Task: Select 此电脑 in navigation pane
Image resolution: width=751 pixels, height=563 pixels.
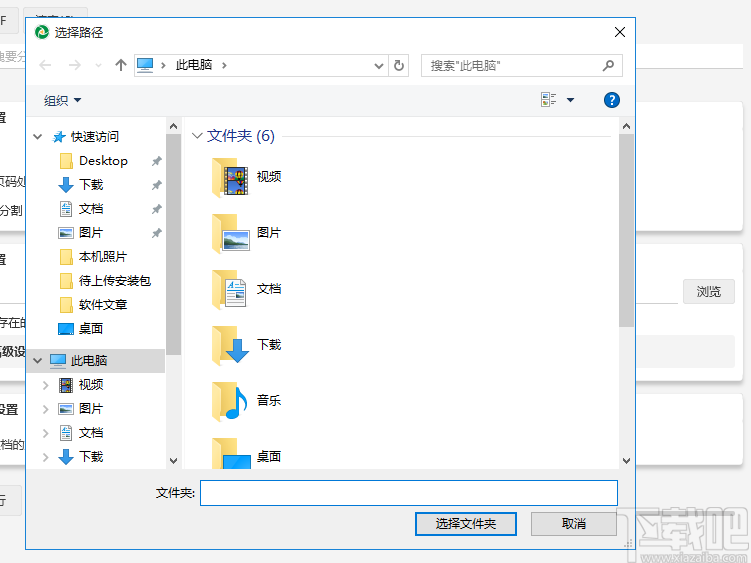Action: click(x=89, y=360)
